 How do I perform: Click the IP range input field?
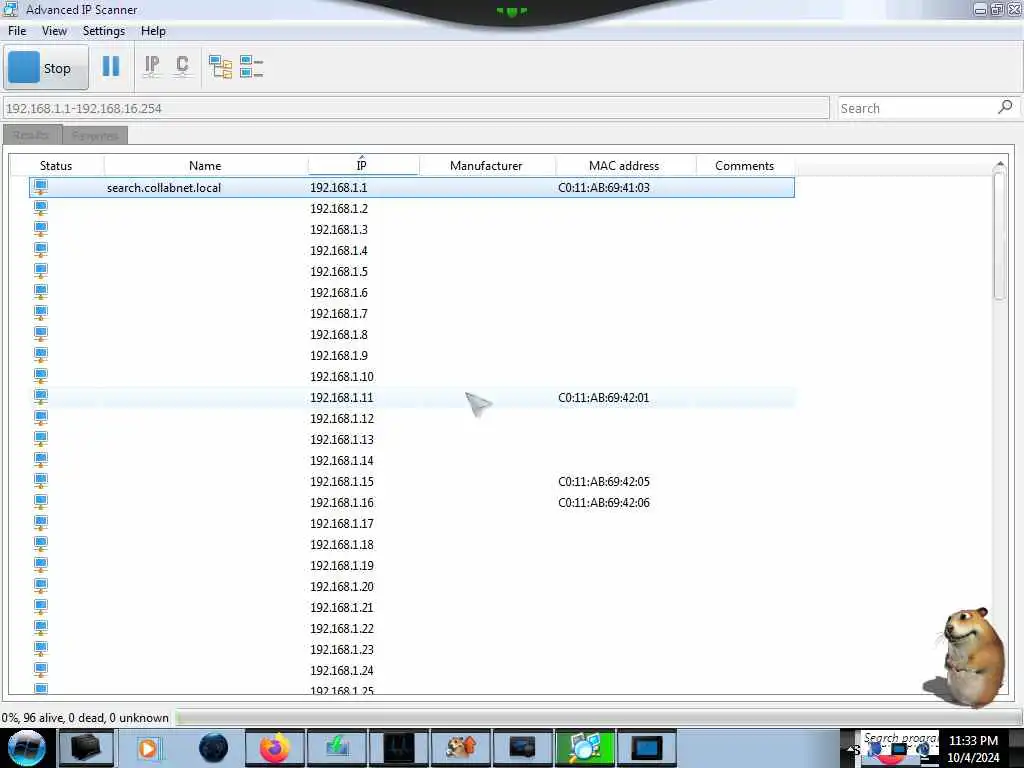point(416,108)
